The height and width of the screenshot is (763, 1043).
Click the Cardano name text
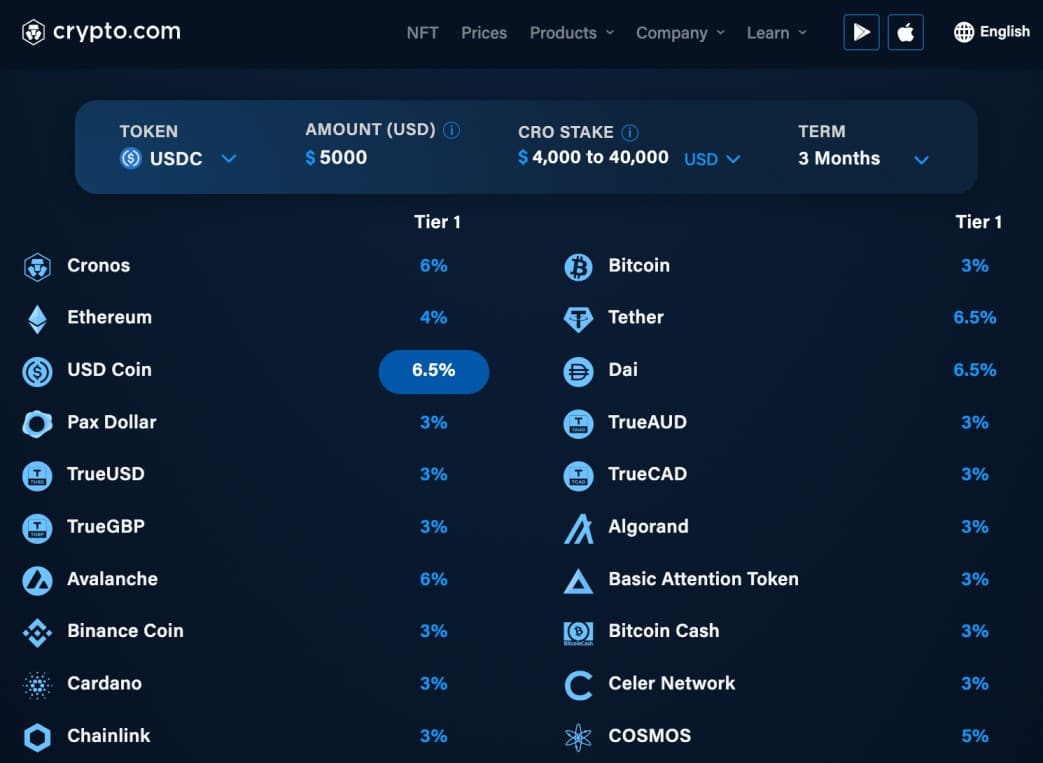pos(104,683)
